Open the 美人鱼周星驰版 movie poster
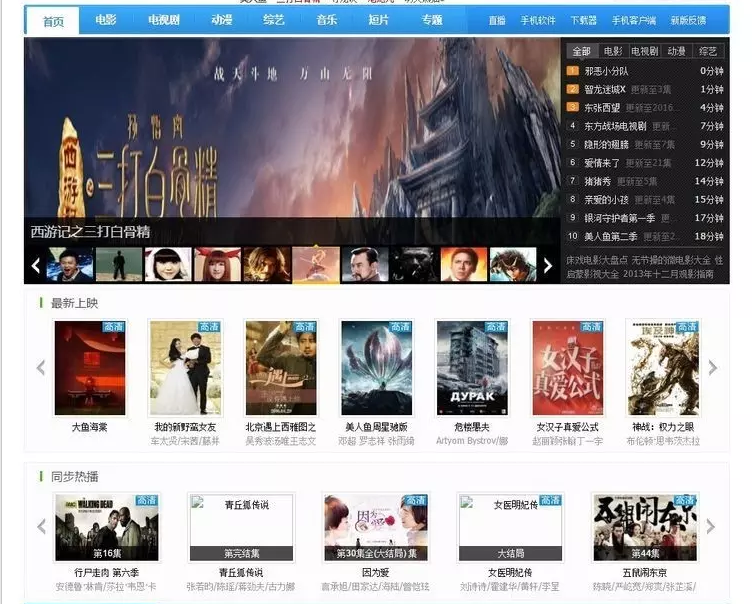Viewport: 752px width, 604px height. click(x=376, y=368)
